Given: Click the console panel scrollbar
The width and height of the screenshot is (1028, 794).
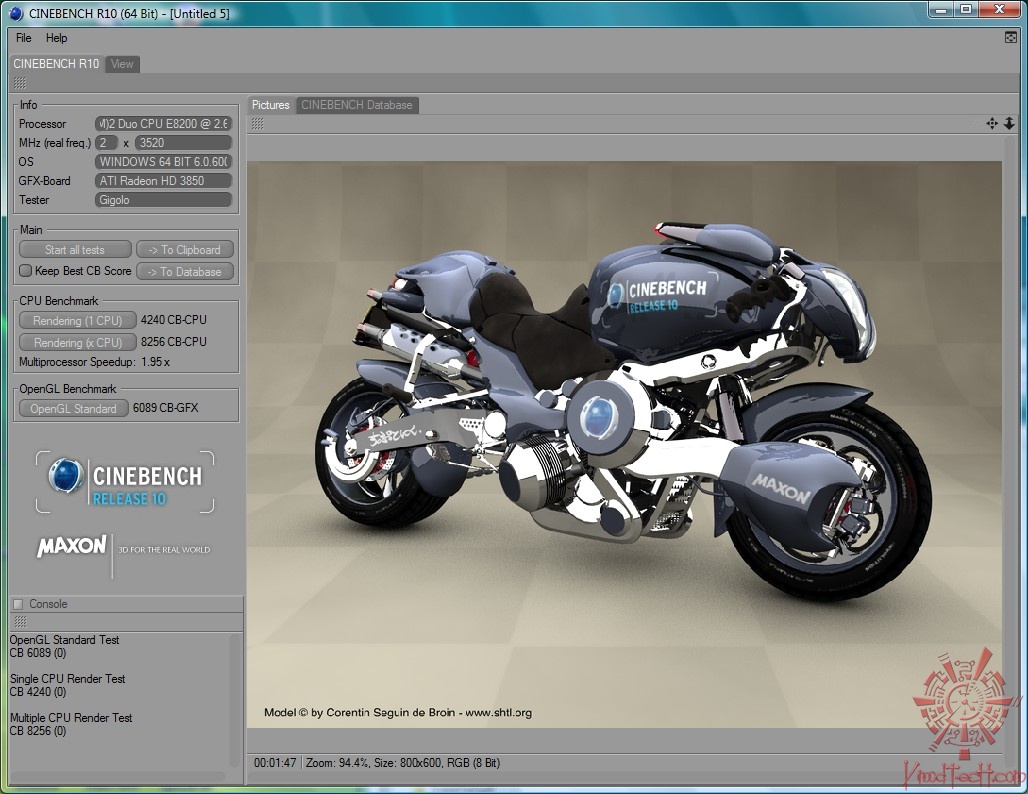Looking at the screenshot, I should [x=235, y=700].
